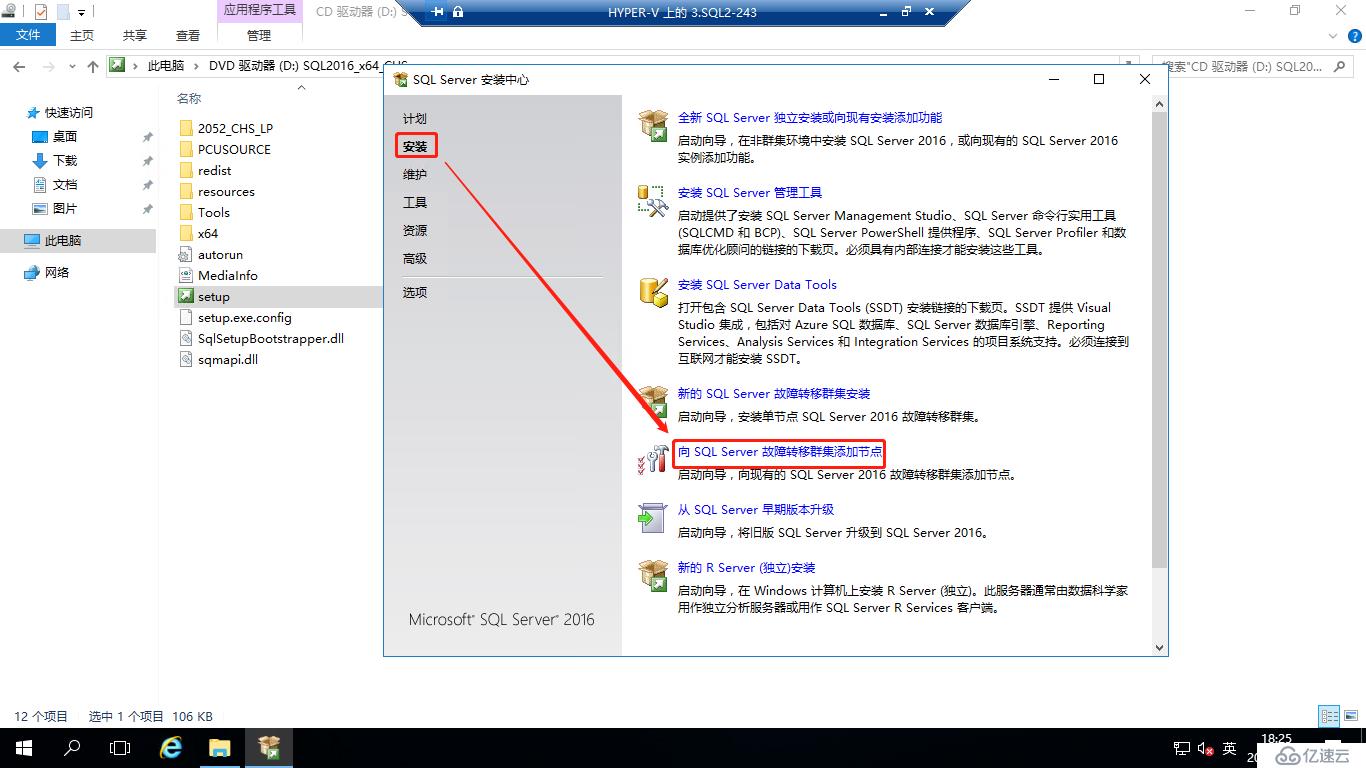Image resolution: width=1366 pixels, height=768 pixels.
Task: Click the 名称 column header
Action: click(189, 99)
